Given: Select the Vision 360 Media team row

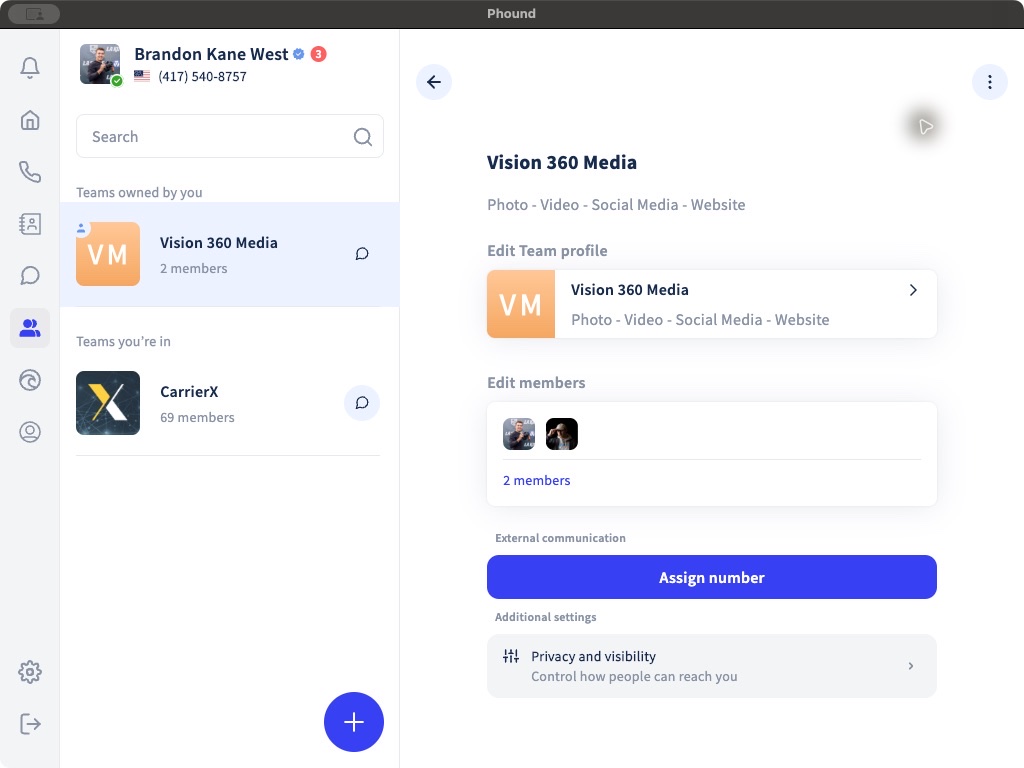Looking at the screenshot, I should [229, 254].
